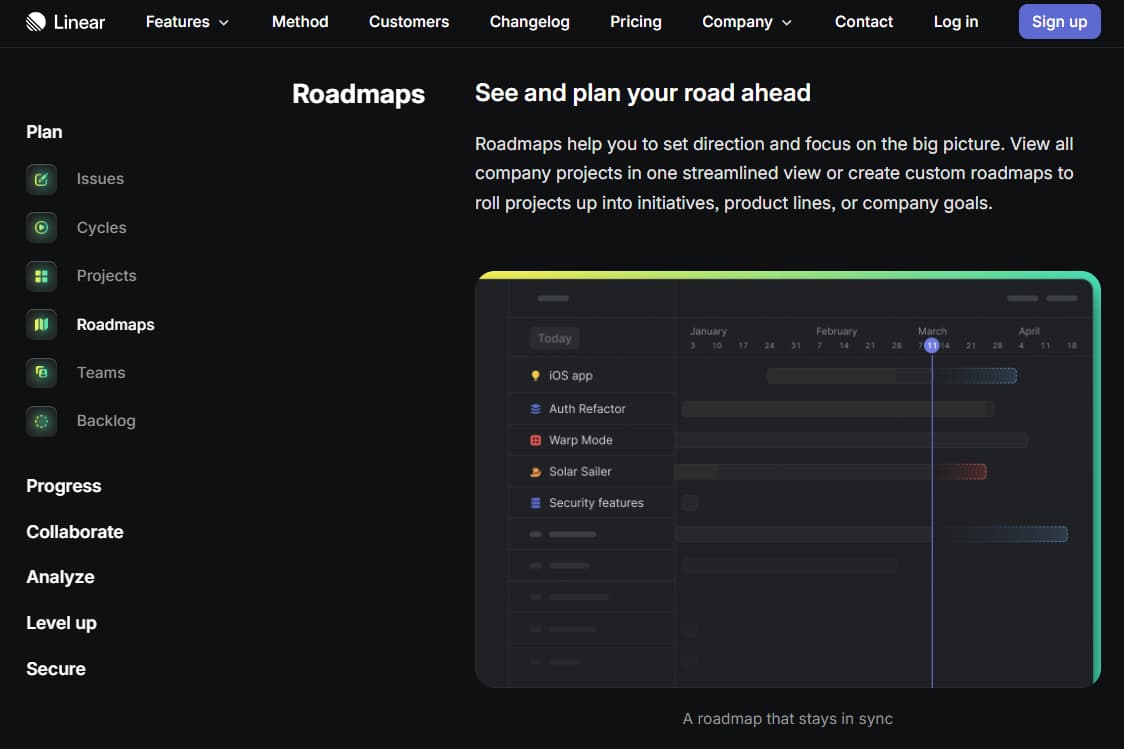Click the April month label
Image resolution: width=1124 pixels, height=749 pixels.
[x=1029, y=331]
